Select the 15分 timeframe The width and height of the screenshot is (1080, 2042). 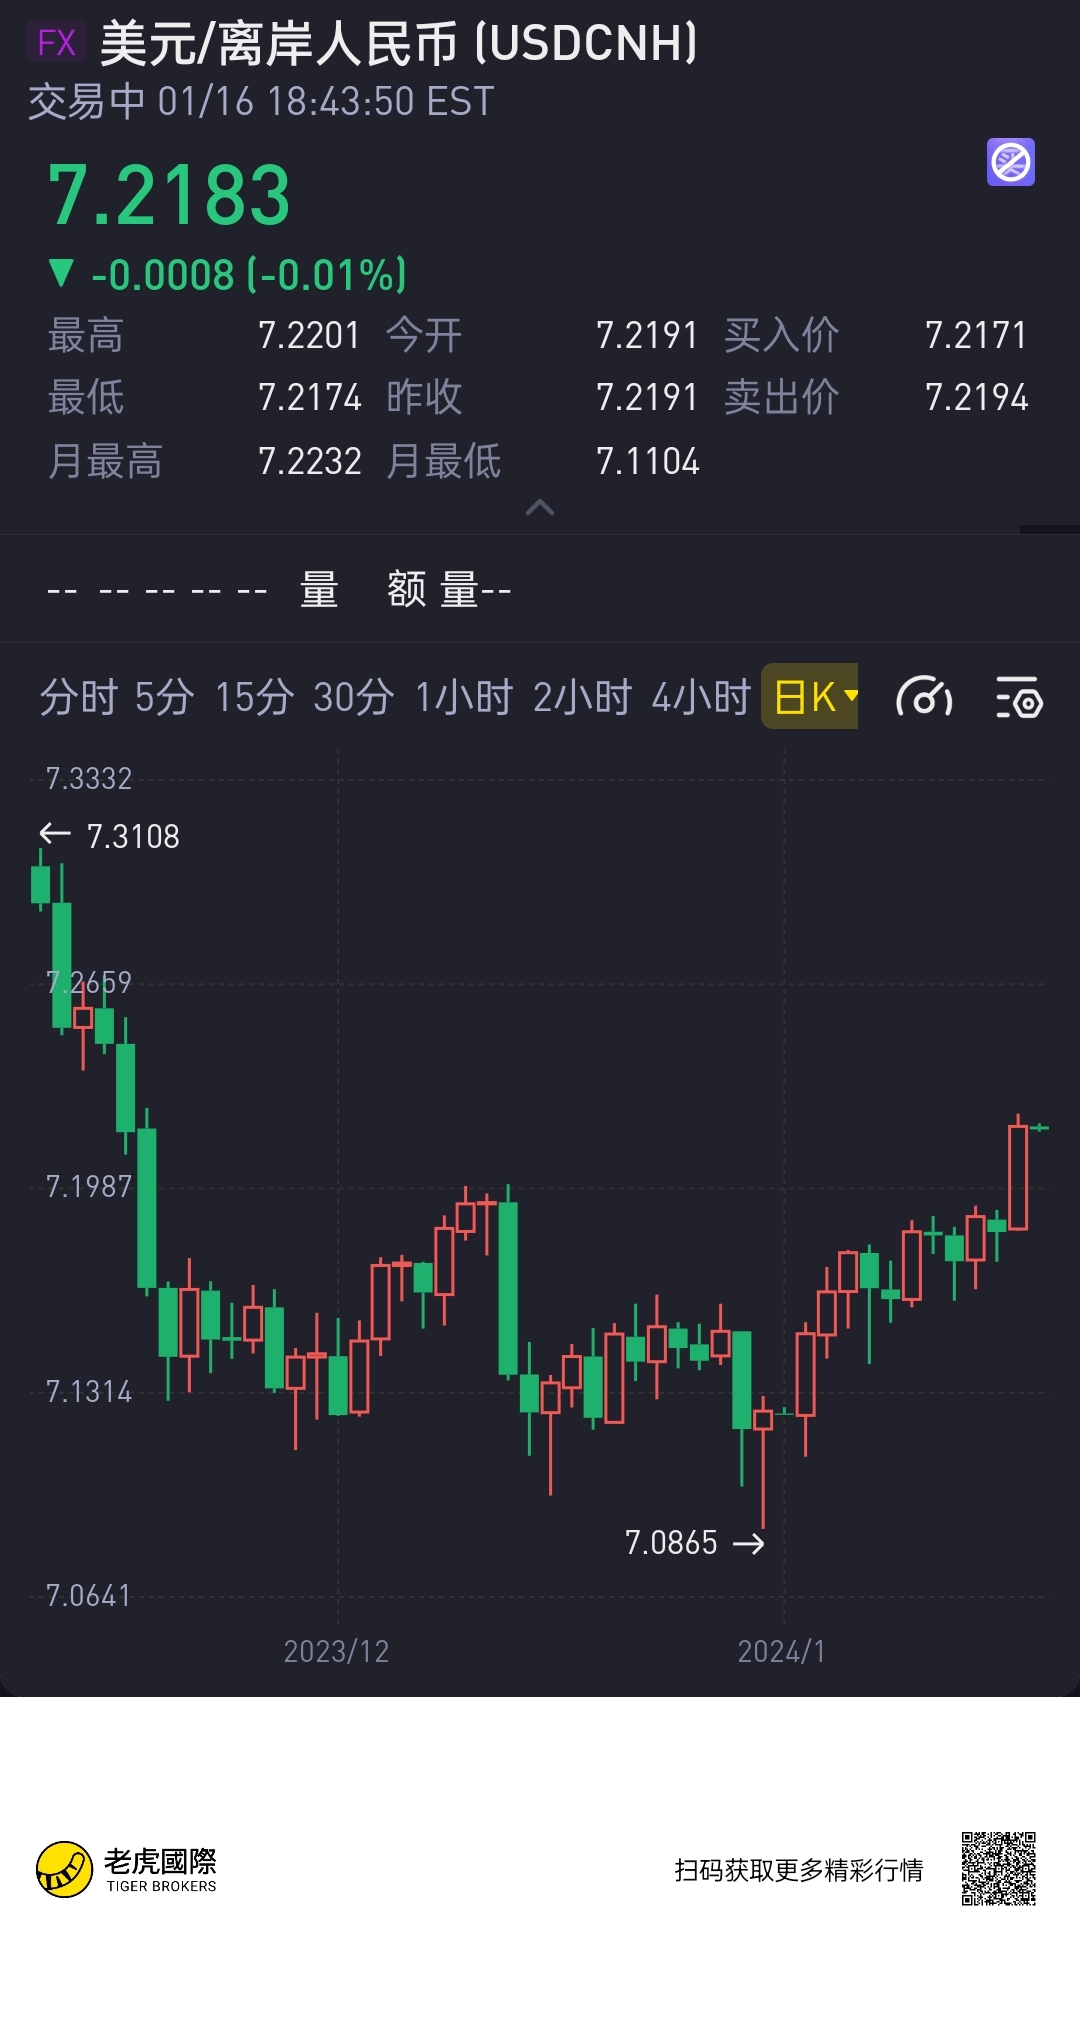[x=255, y=697]
